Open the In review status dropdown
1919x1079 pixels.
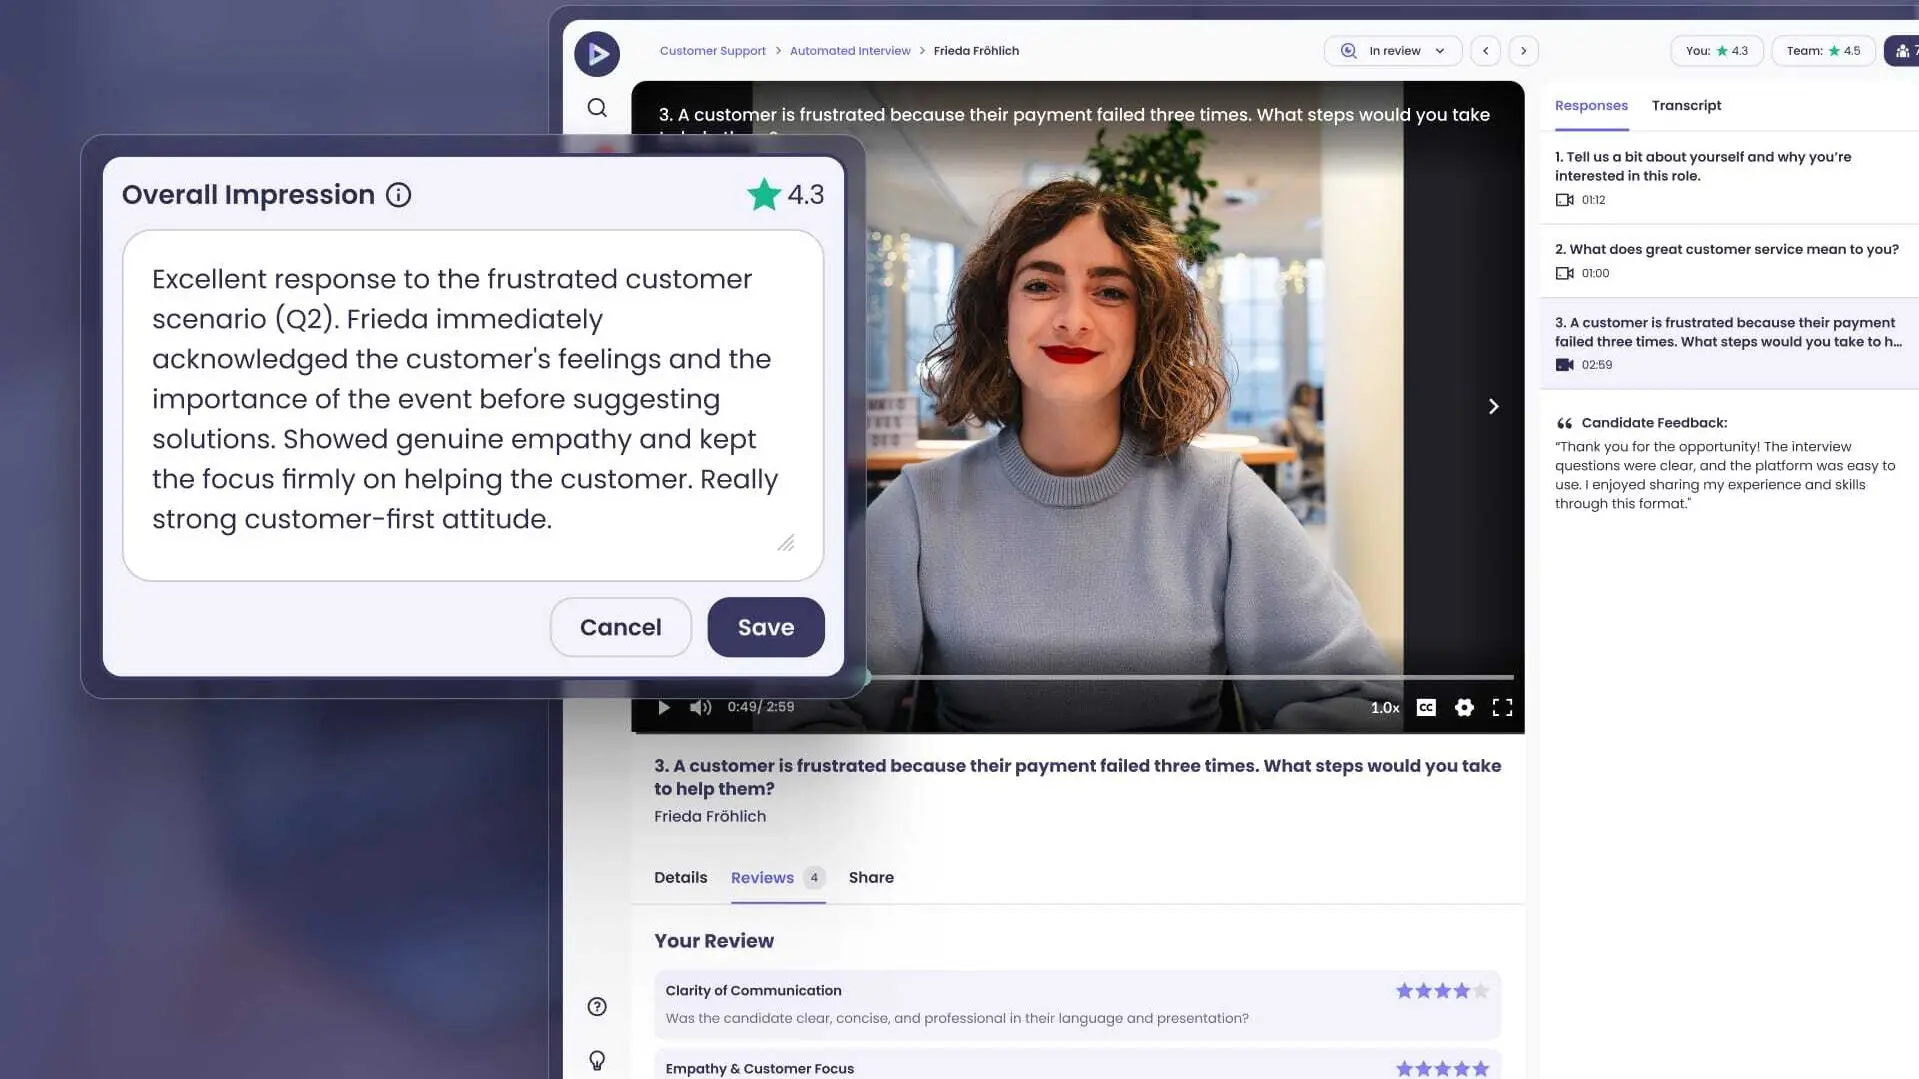(1393, 51)
